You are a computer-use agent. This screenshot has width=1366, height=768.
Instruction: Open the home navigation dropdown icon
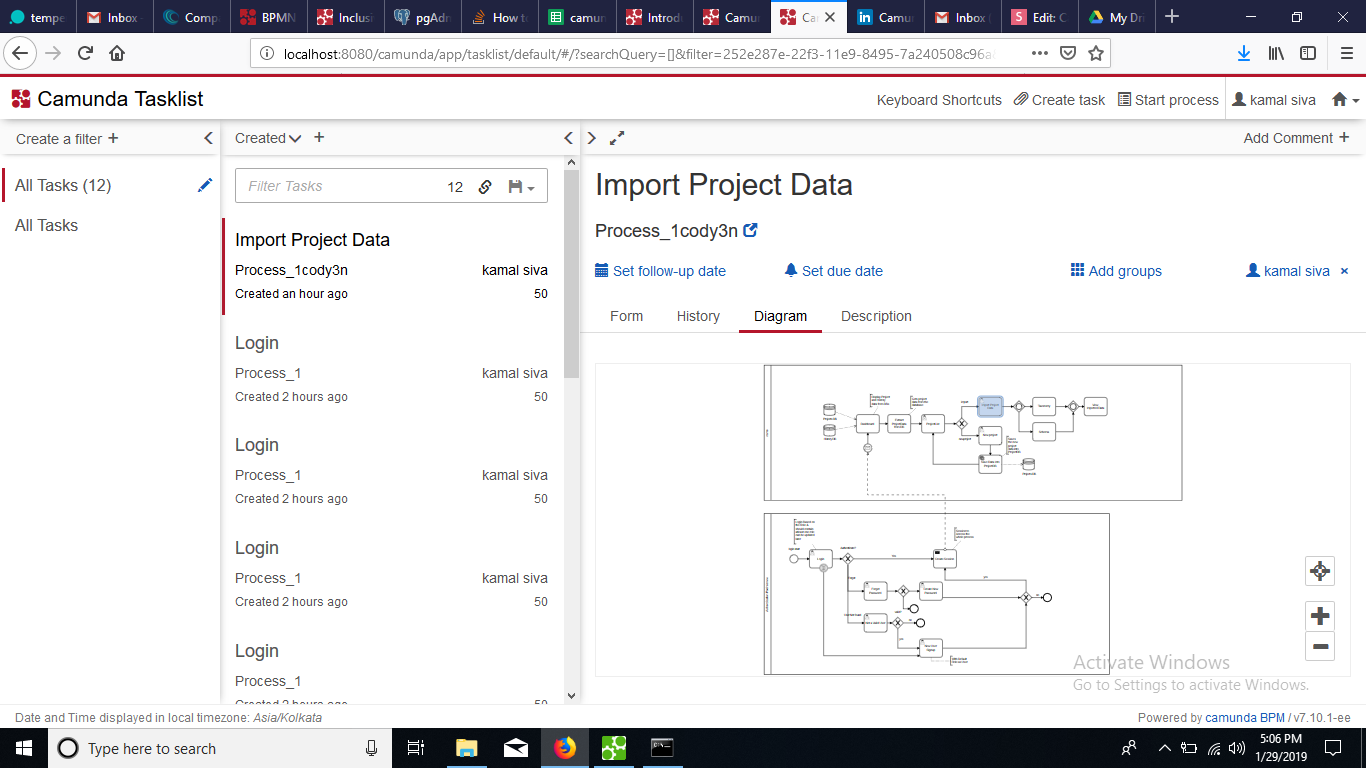[x=1346, y=100]
